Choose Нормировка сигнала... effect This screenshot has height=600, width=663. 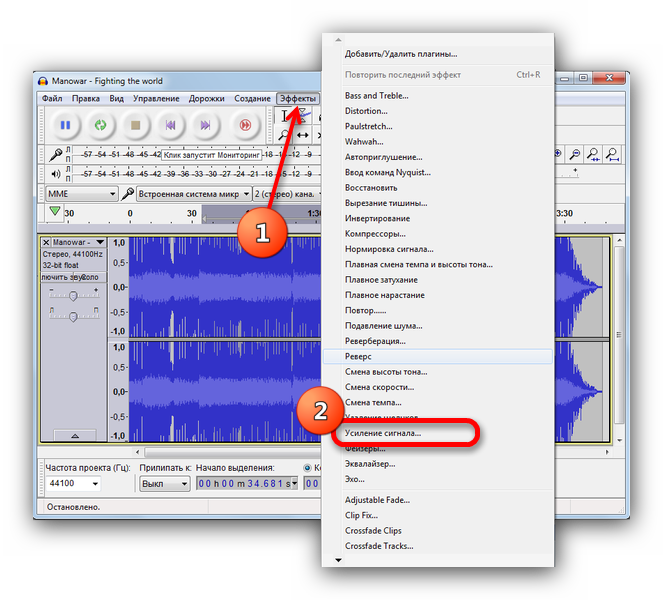point(438,249)
